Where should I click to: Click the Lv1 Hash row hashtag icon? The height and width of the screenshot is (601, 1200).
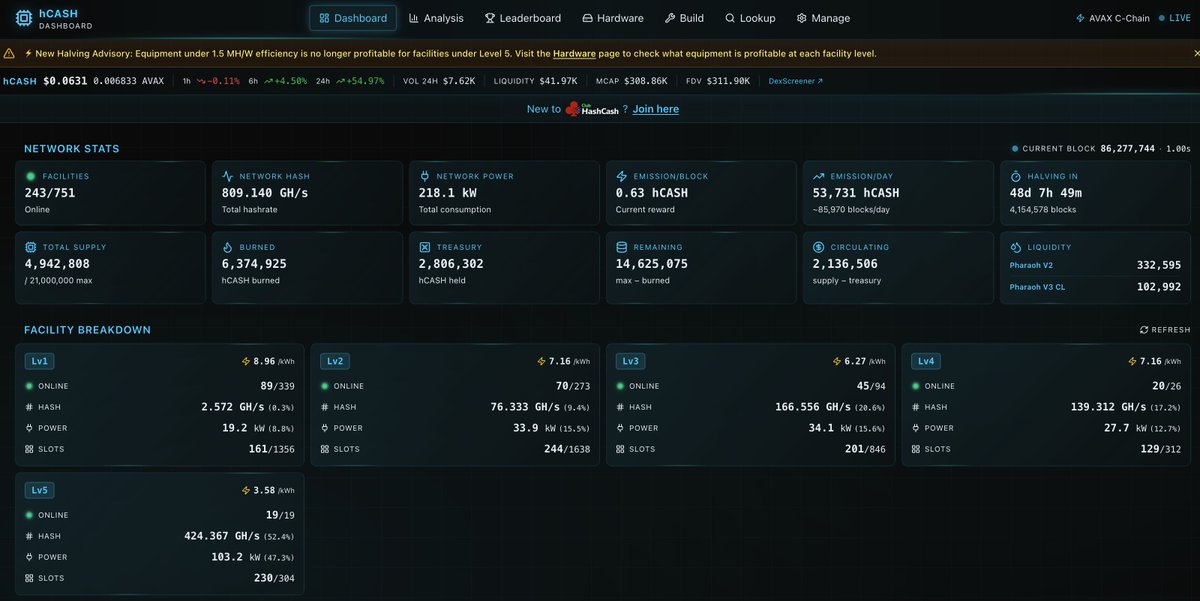(28, 407)
